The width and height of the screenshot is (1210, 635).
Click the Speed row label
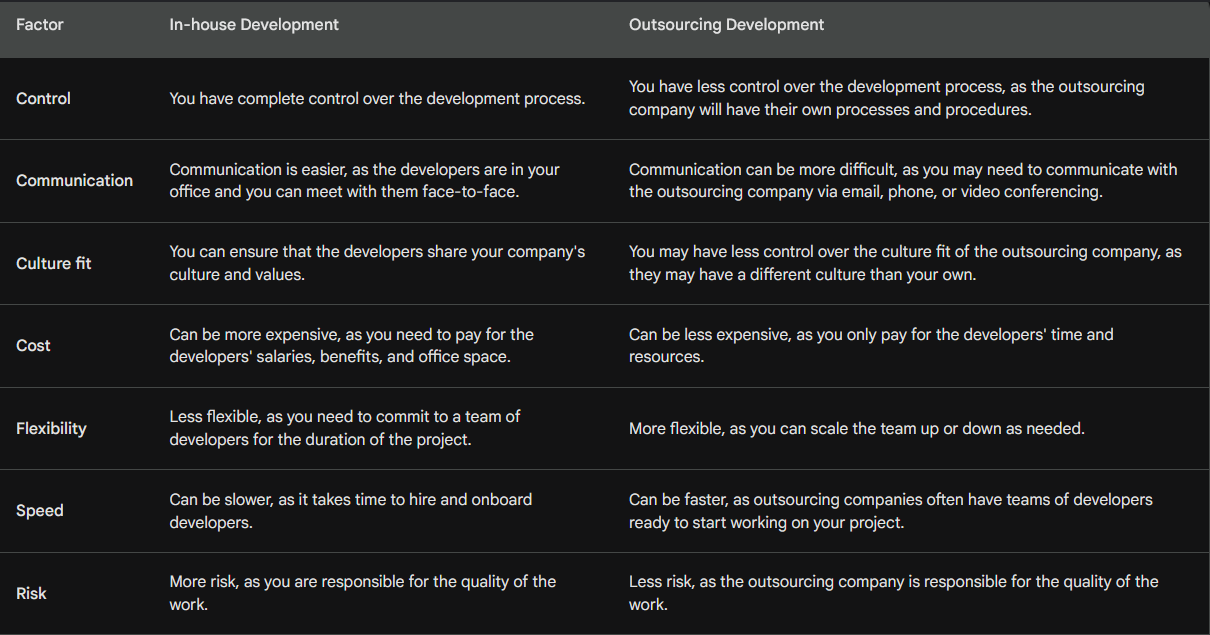40,511
